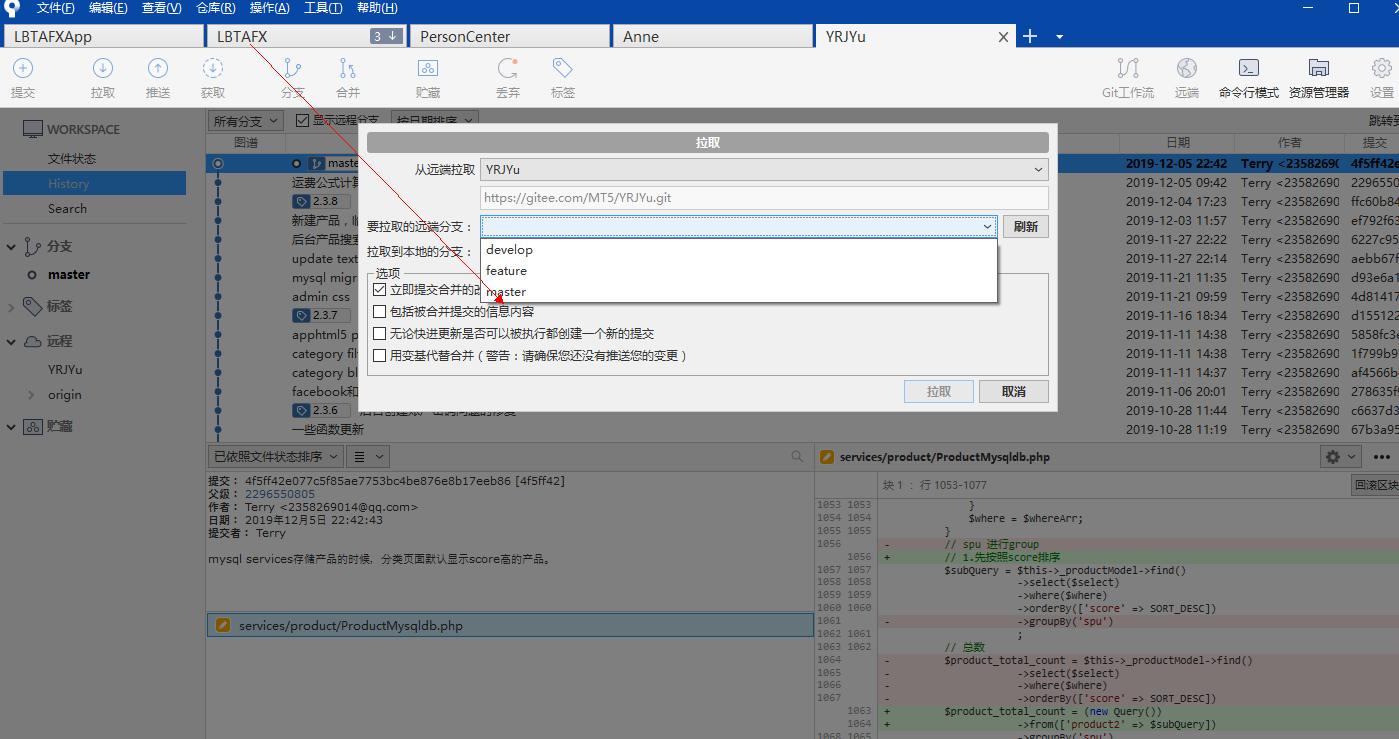The width and height of the screenshot is (1399, 739).
Task: Switch to the LBTAFX tab
Action: 306,36
